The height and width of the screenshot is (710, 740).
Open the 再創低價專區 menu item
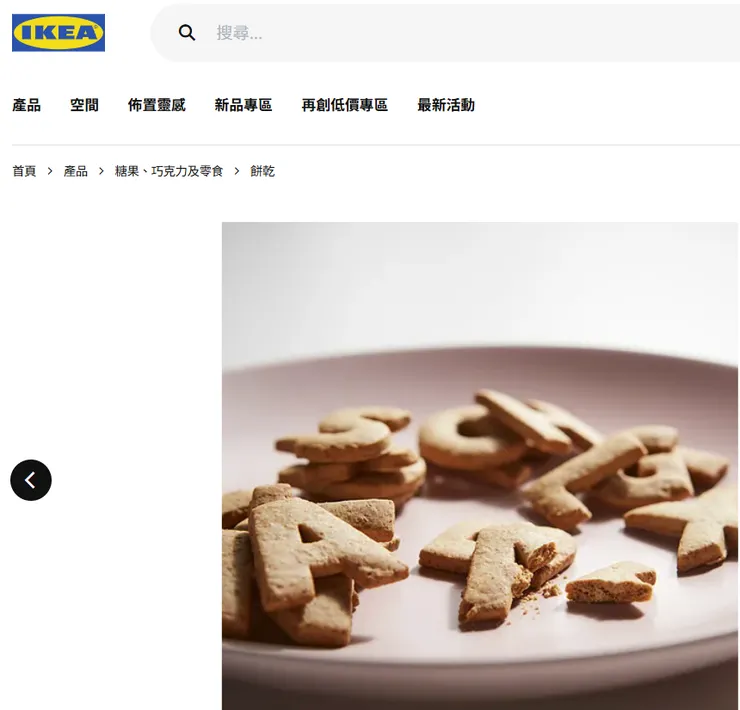(x=345, y=105)
